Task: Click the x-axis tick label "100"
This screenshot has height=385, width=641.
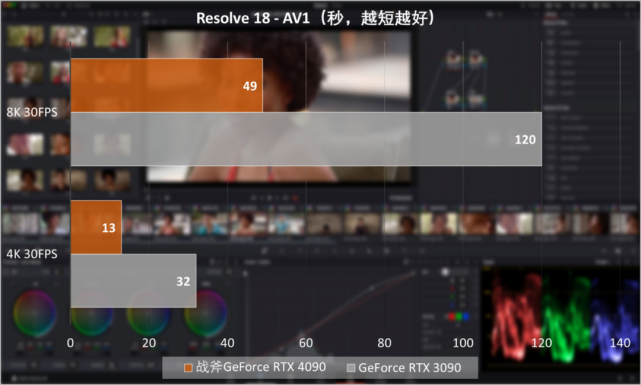Action: 463,342
